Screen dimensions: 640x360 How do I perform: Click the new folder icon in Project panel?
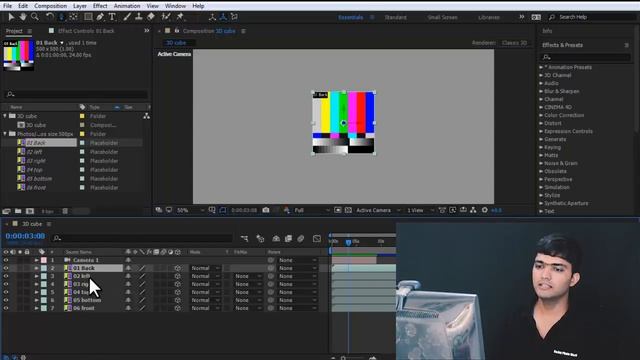coord(18,211)
